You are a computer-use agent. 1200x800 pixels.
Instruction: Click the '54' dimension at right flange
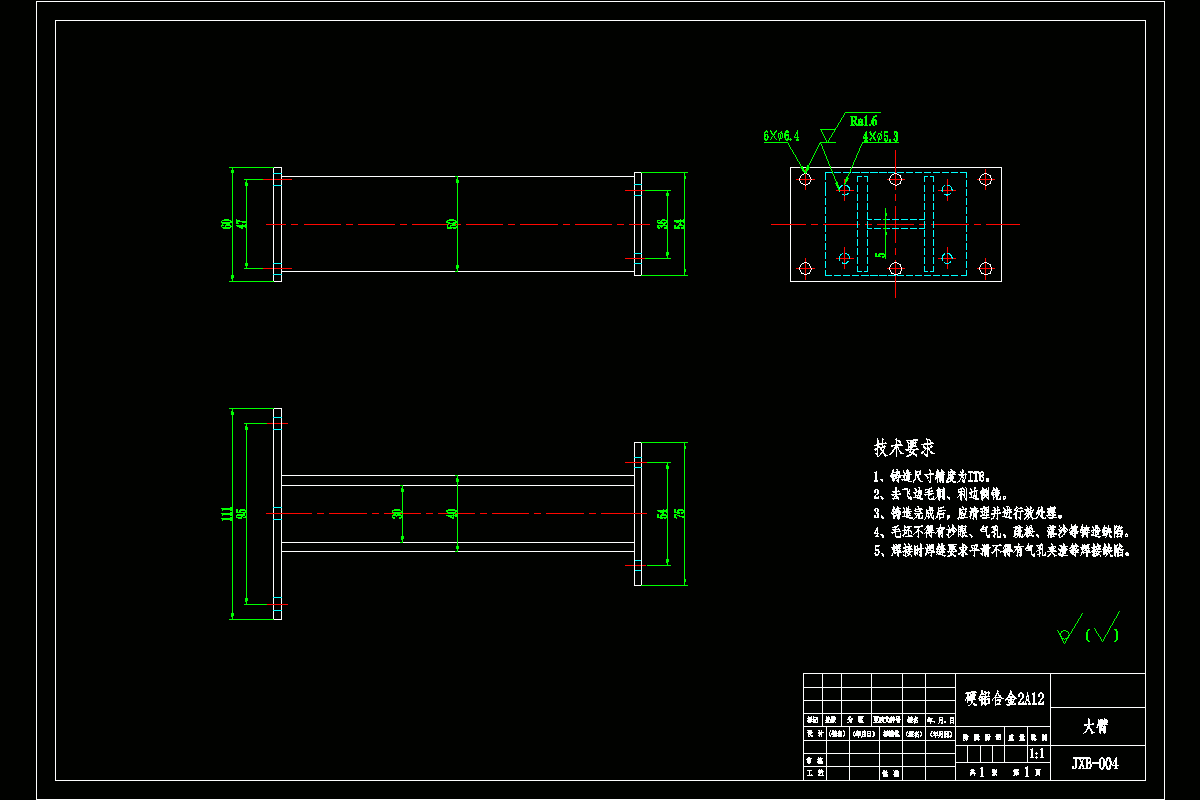coord(679,224)
